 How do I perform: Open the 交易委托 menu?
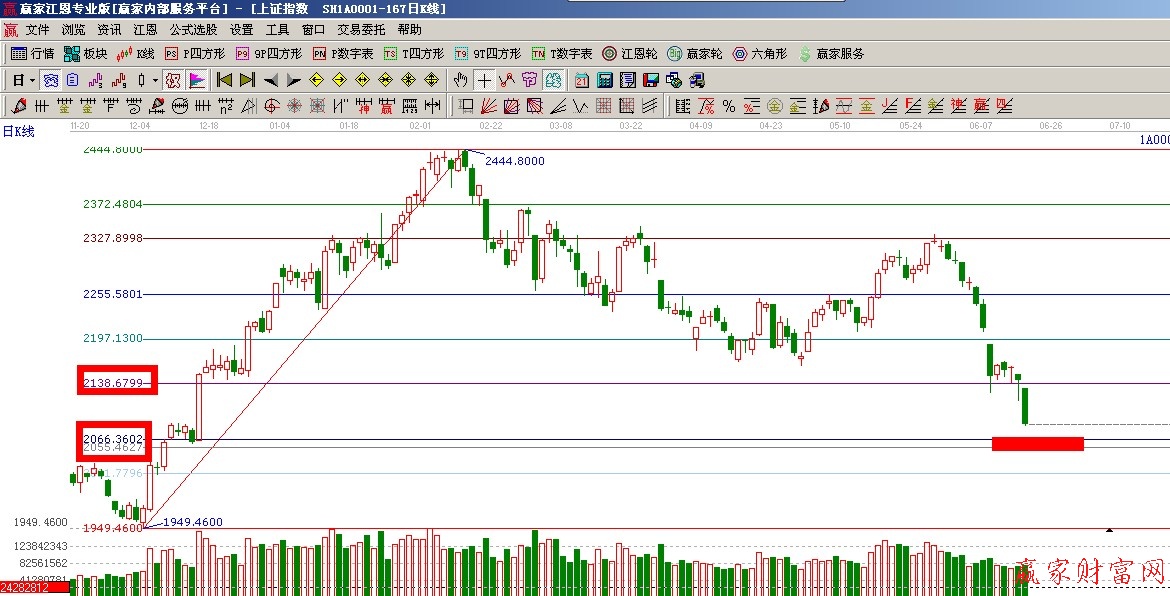[x=361, y=30]
